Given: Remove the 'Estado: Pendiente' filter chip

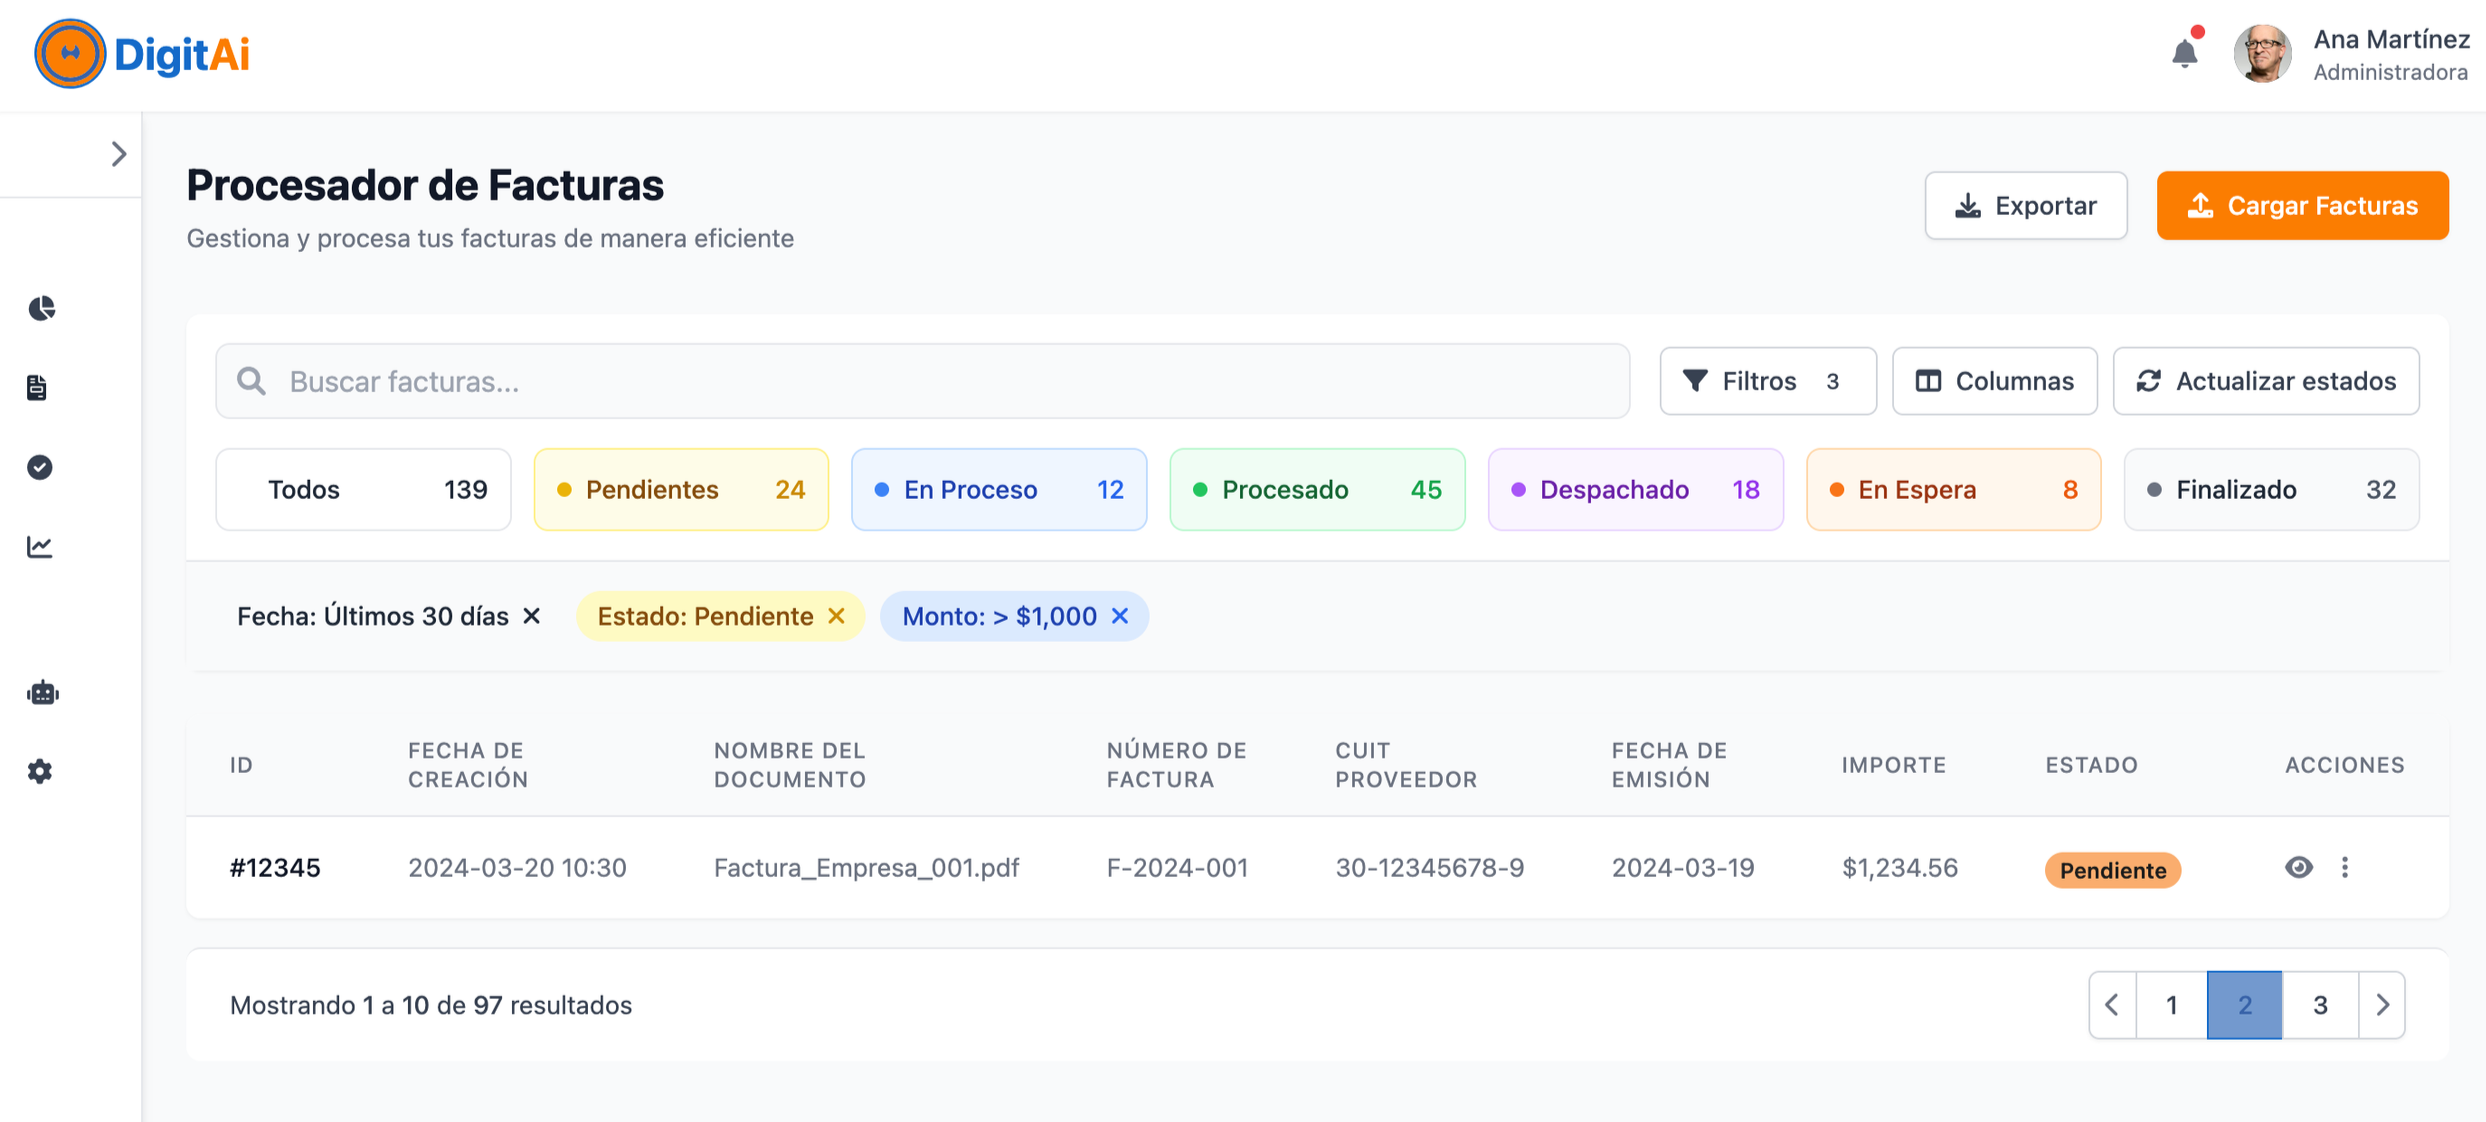Looking at the screenshot, I should tap(838, 616).
